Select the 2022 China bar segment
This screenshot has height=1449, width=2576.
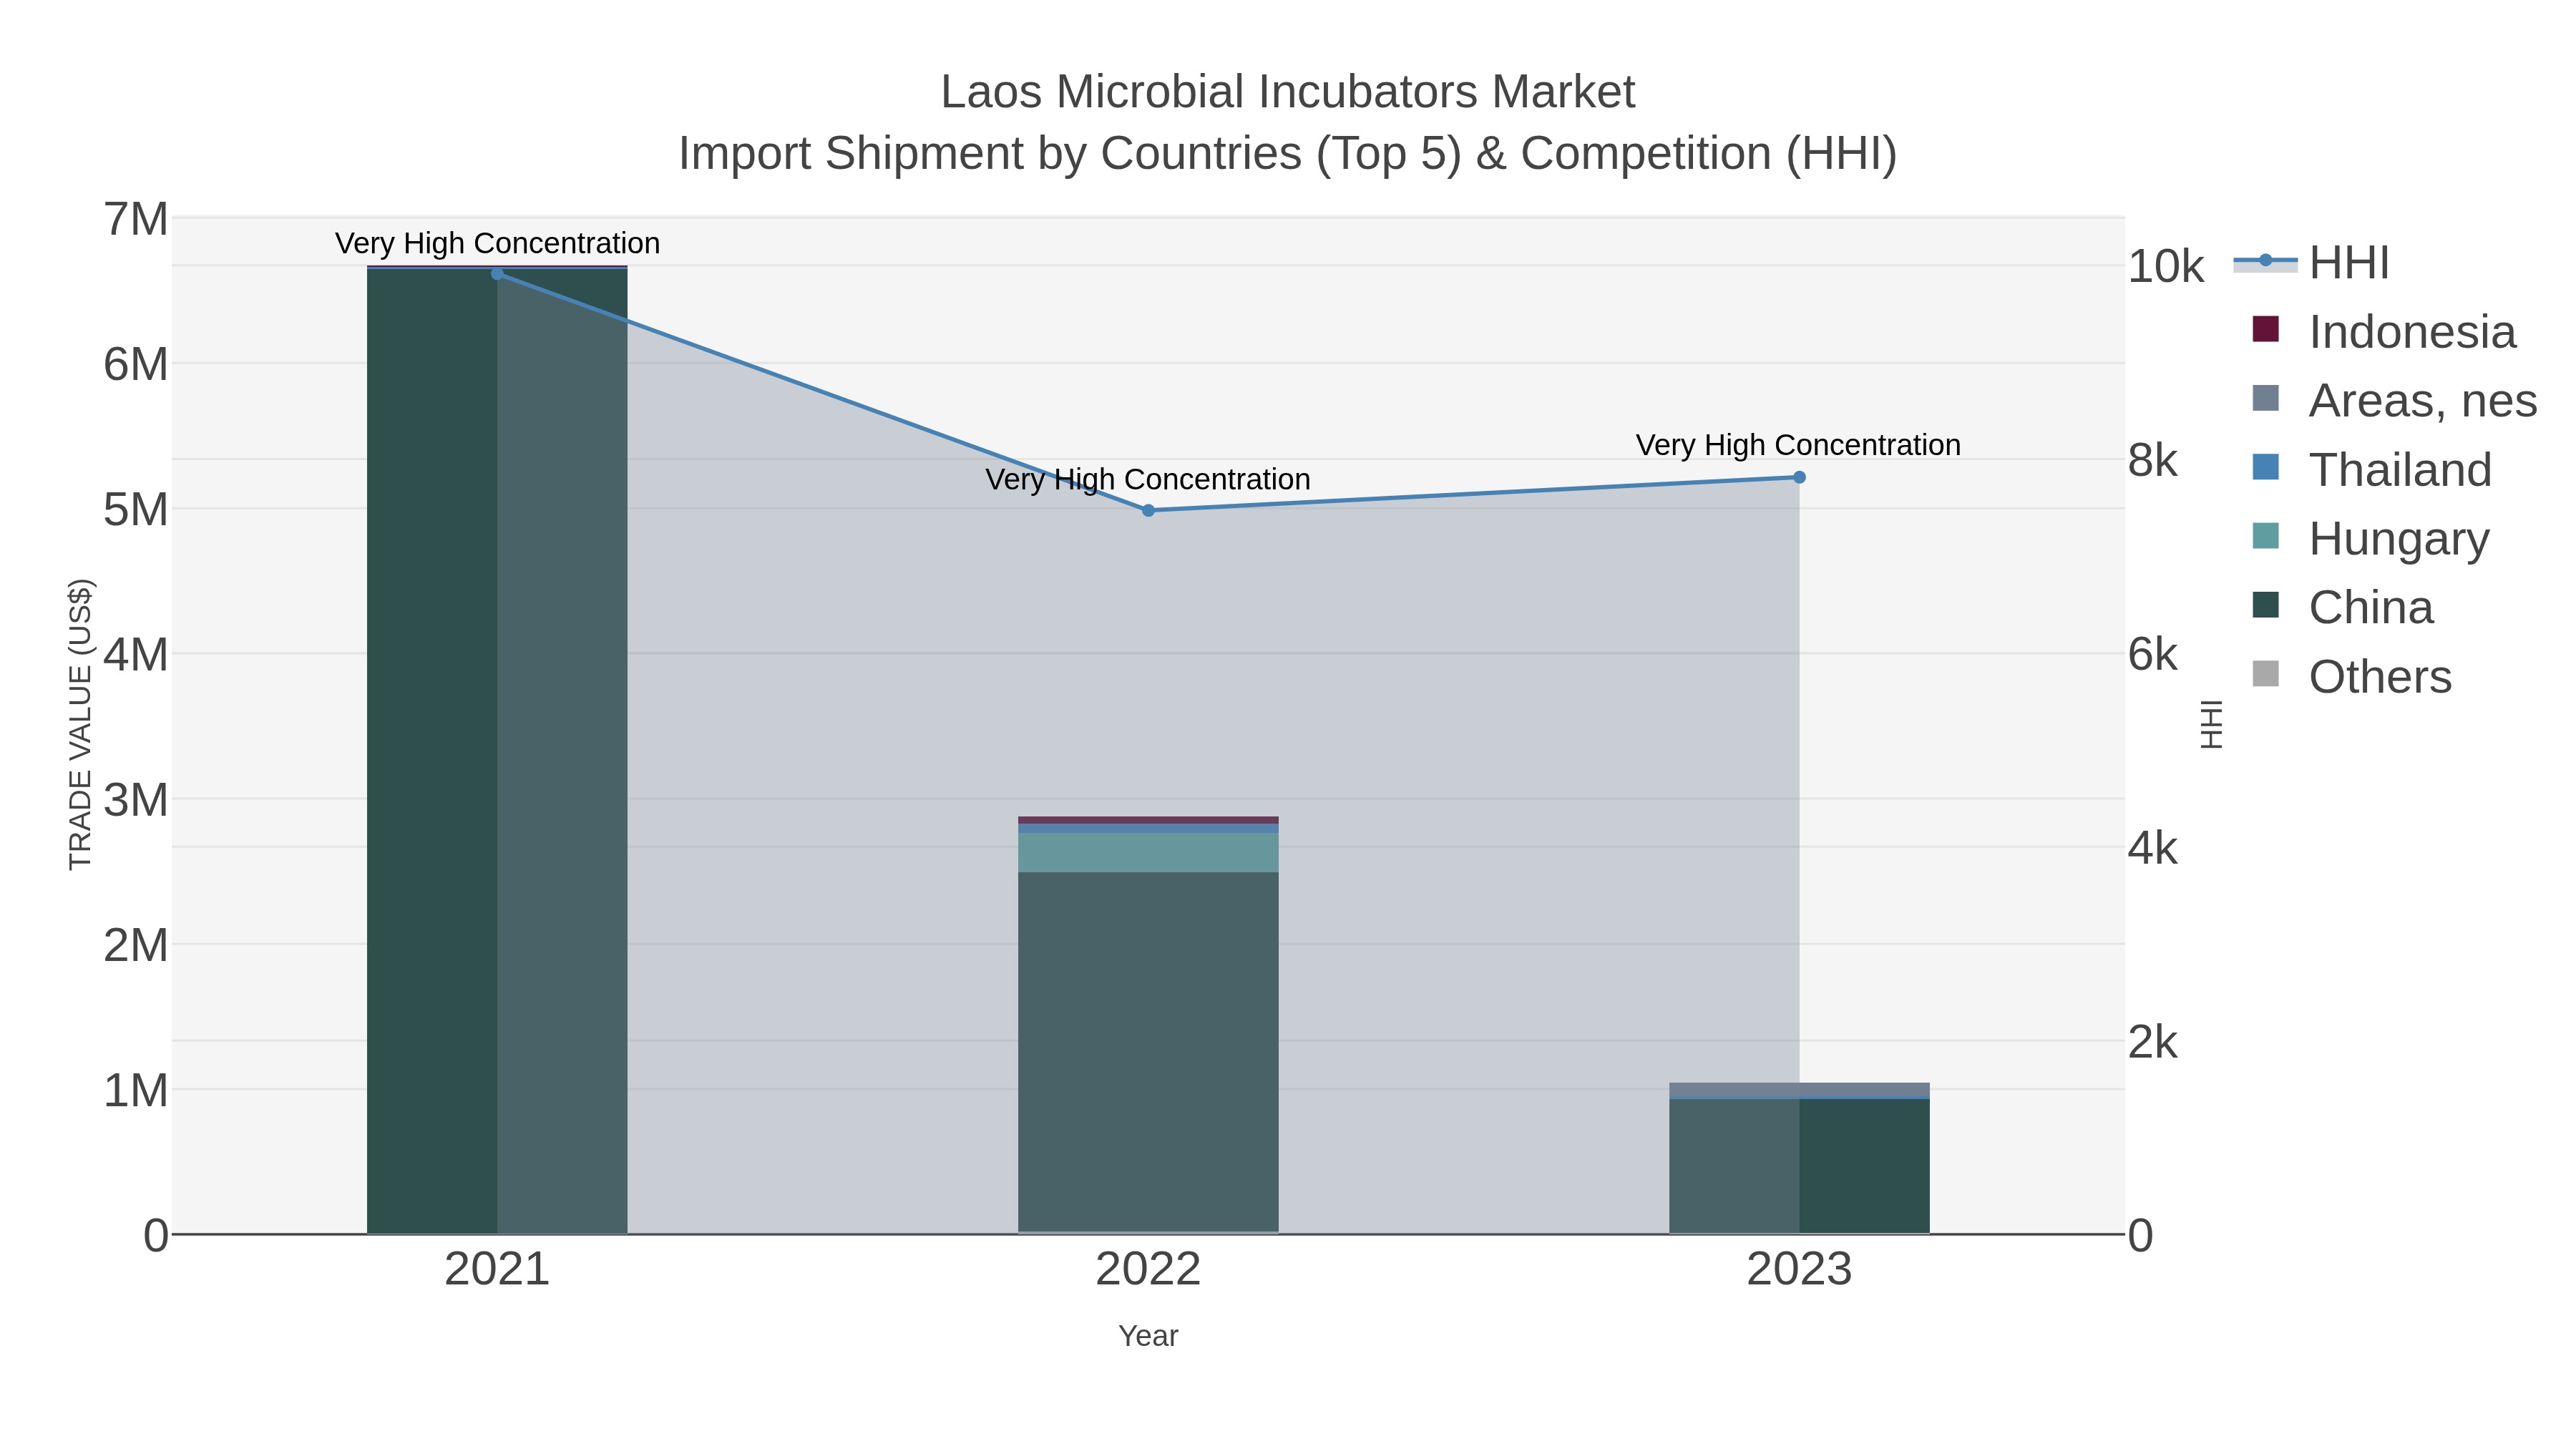click(x=1148, y=1051)
